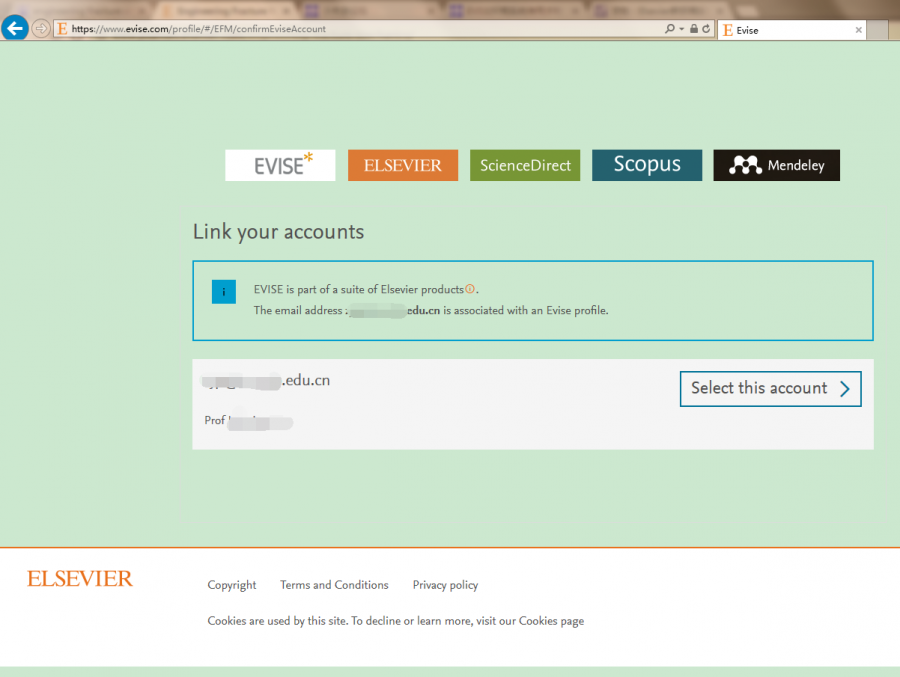Click the Mendeley logo tile
The image size is (900, 677).
(x=777, y=165)
